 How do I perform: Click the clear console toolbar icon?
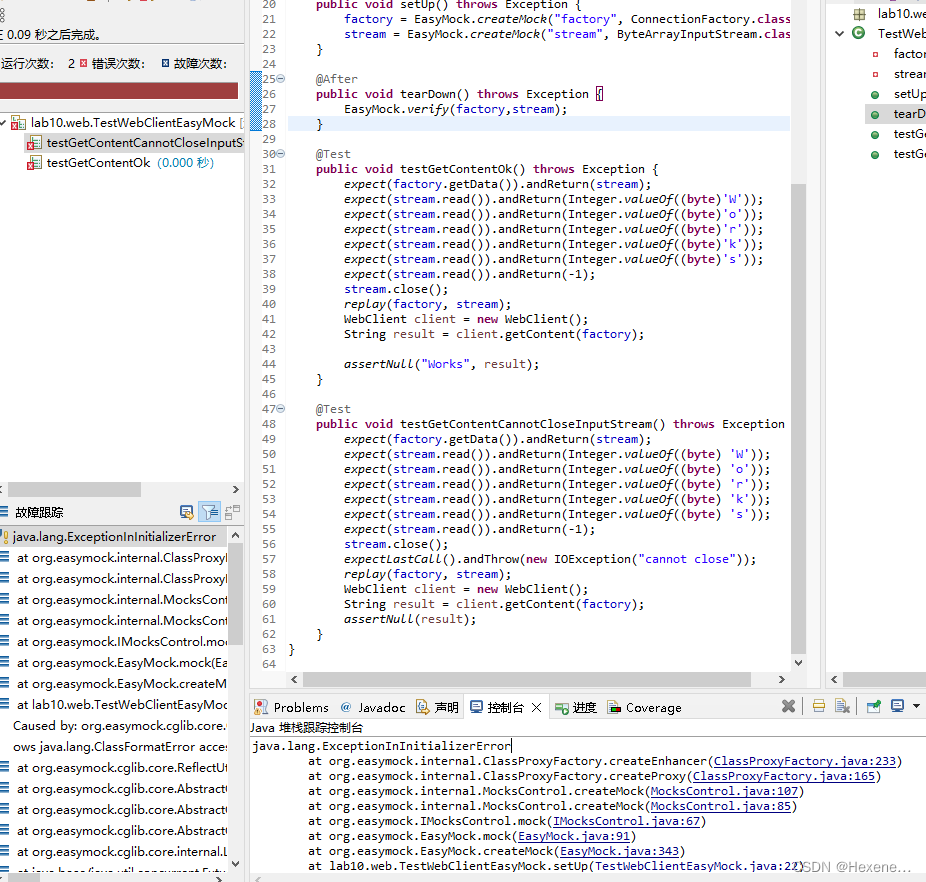(x=843, y=705)
